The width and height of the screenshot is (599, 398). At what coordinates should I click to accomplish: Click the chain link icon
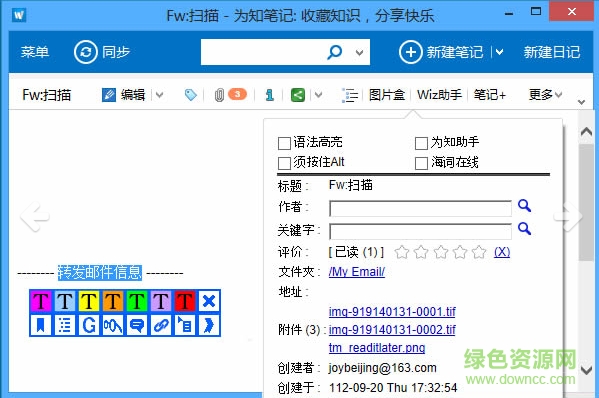pos(161,325)
